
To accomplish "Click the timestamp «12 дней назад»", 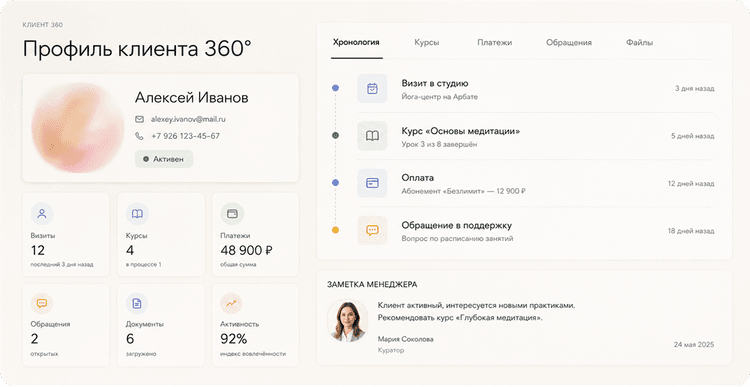I will (691, 183).
